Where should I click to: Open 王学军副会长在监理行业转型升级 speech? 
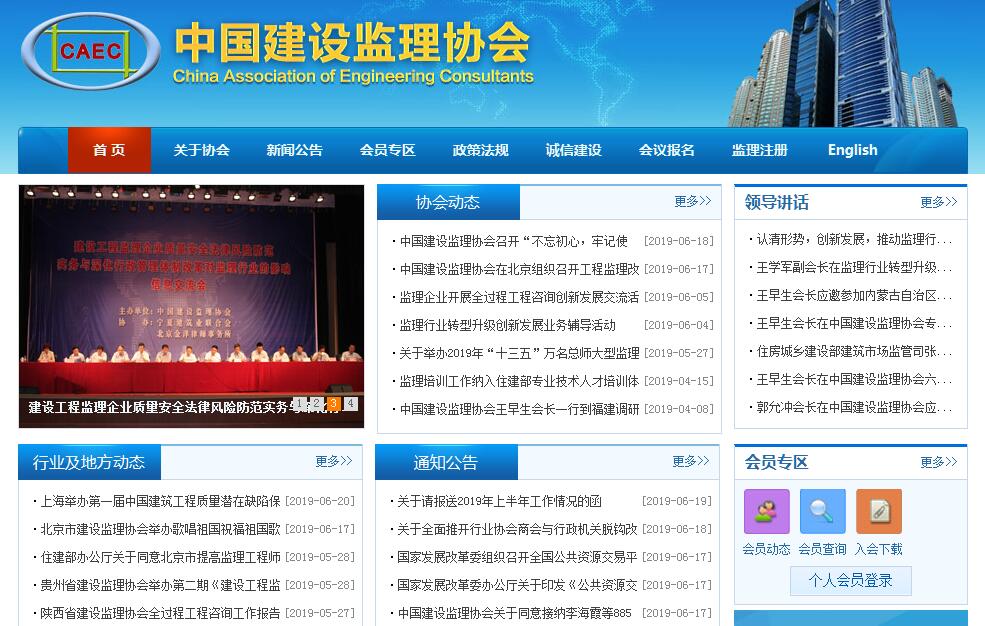[x=854, y=267]
